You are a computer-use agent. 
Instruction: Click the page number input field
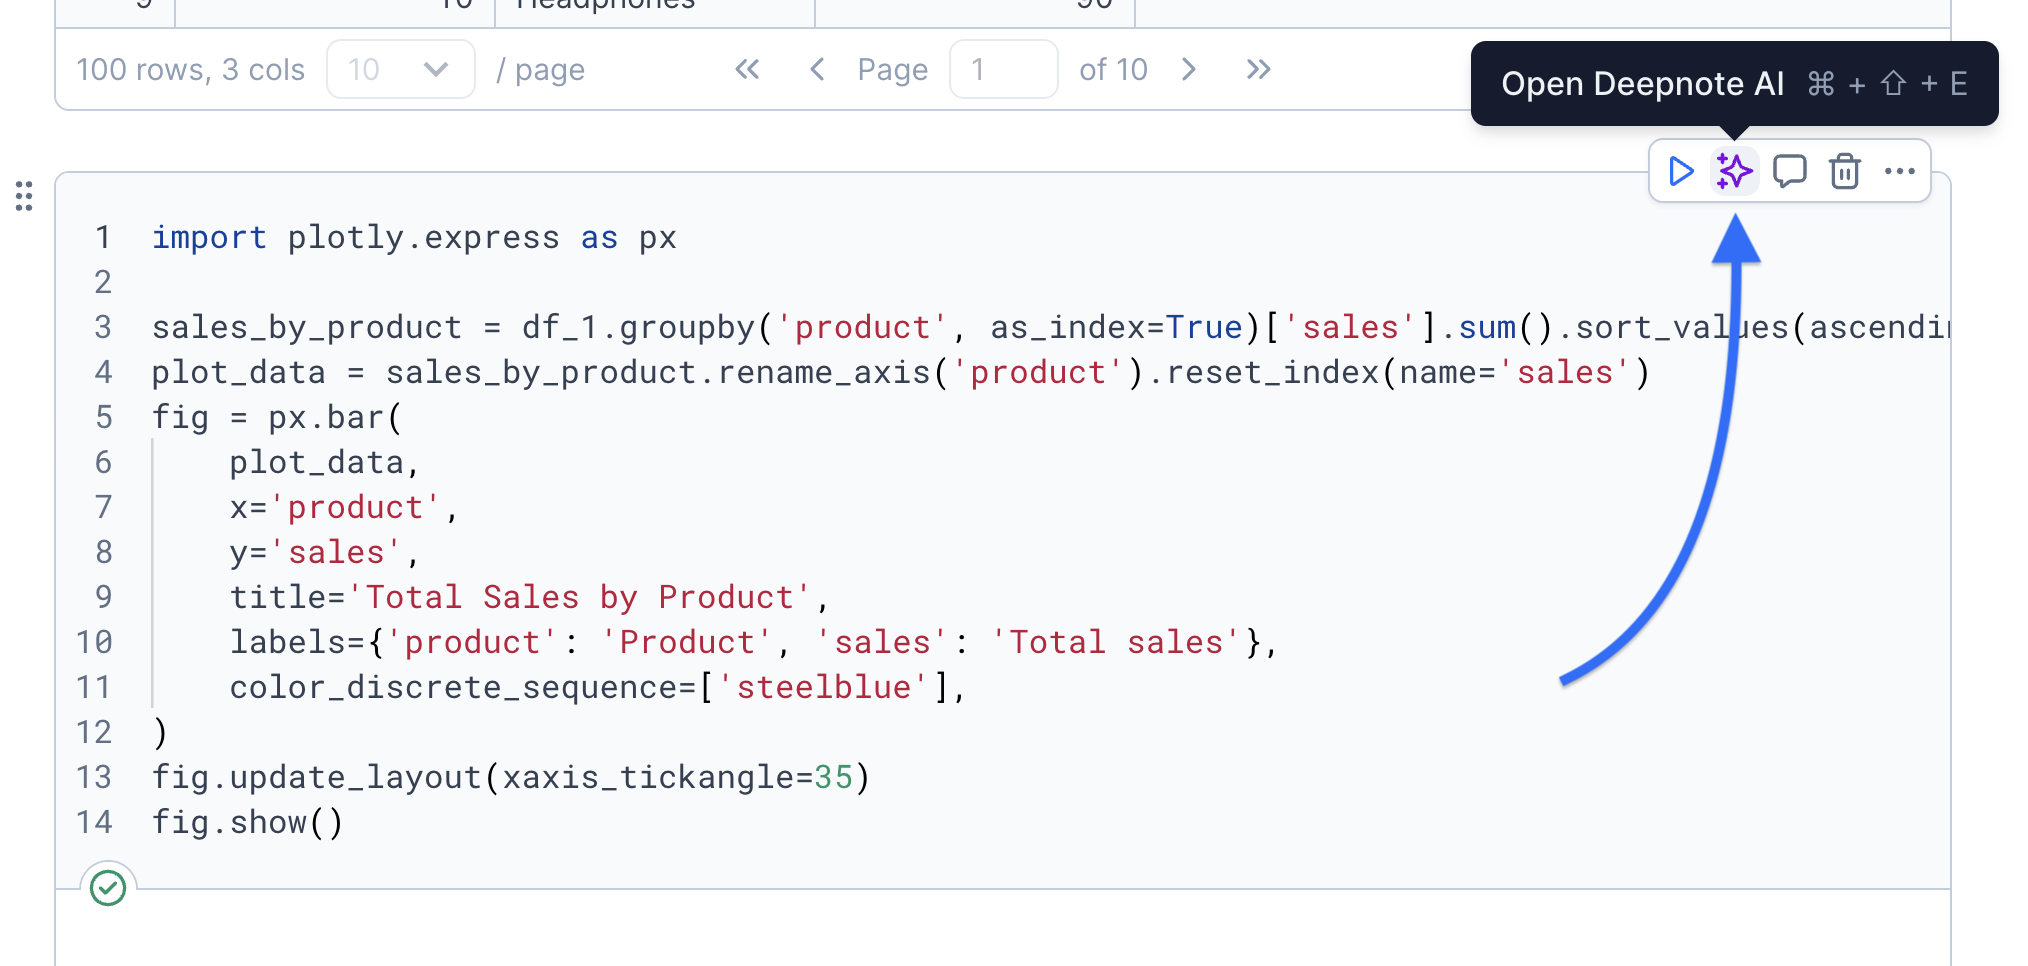pyautogui.click(x=1003, y=69)
